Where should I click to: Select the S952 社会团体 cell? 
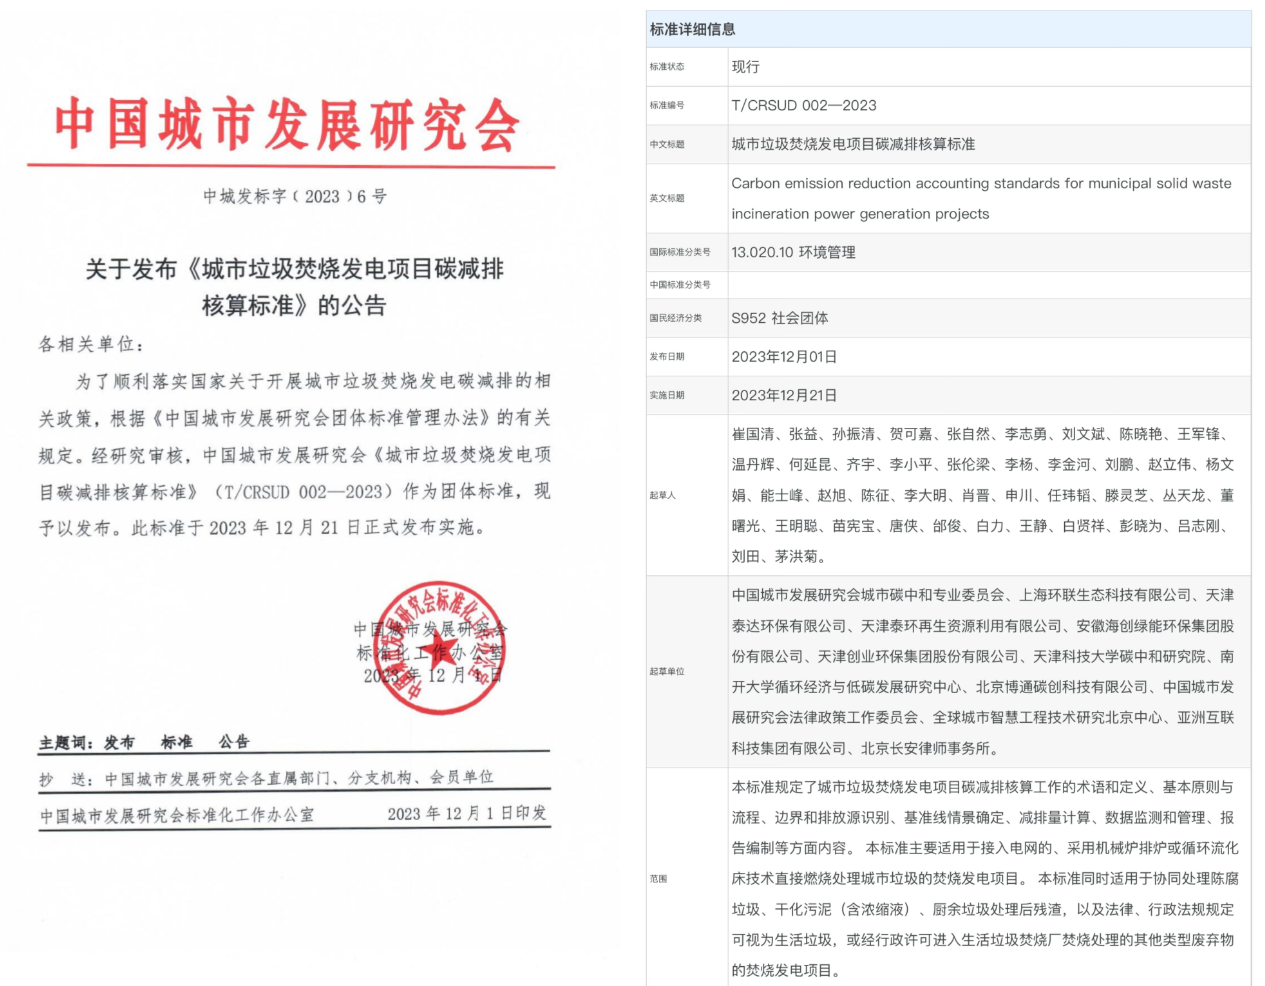pyautogui.click(x=780, y=318)
